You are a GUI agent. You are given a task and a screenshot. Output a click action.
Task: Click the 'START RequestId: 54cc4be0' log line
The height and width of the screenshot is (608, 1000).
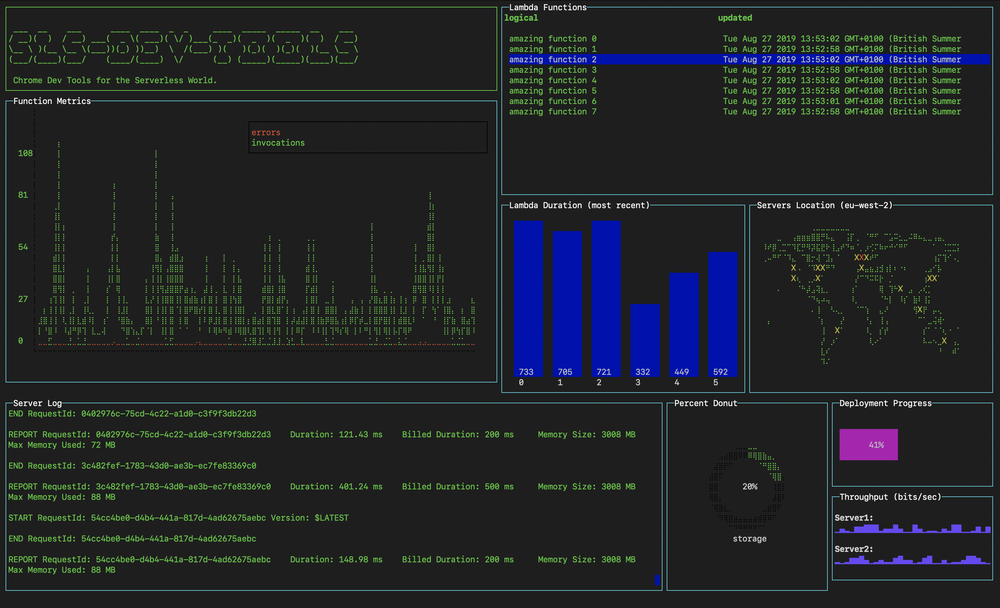(x=178, y=518)
